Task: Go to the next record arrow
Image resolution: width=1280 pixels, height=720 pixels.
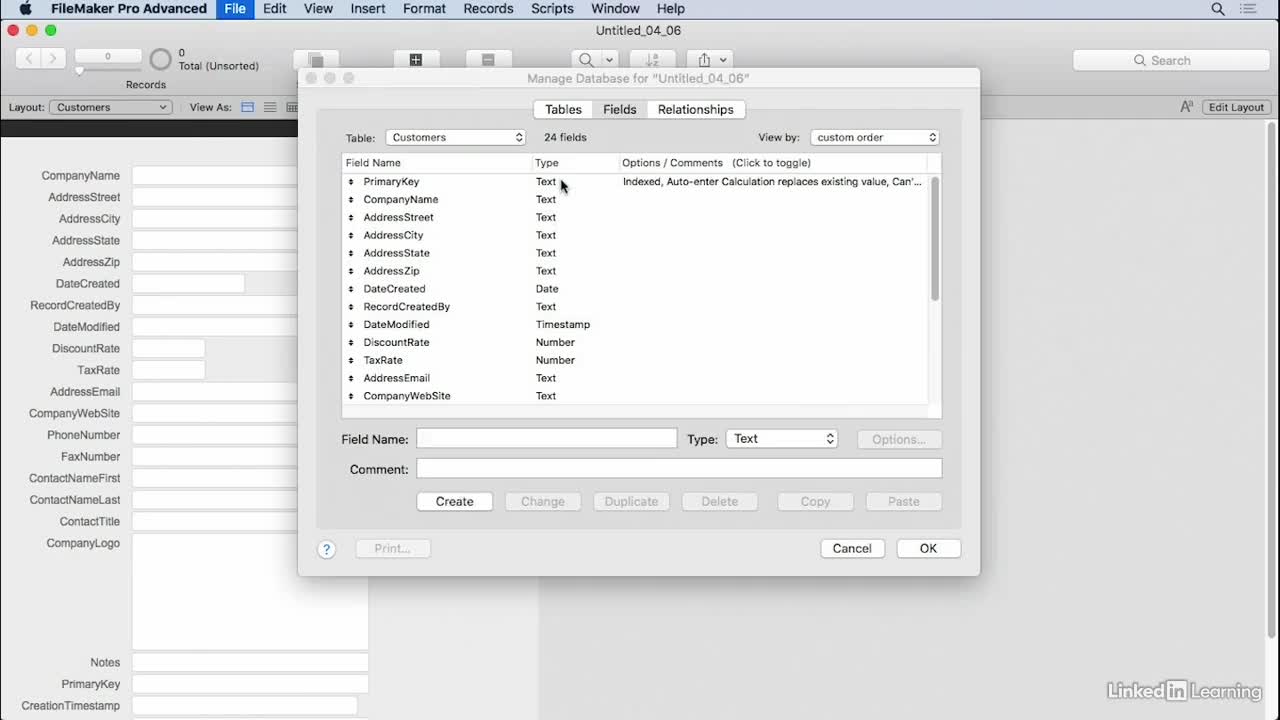Action: [x=53, y=59]
